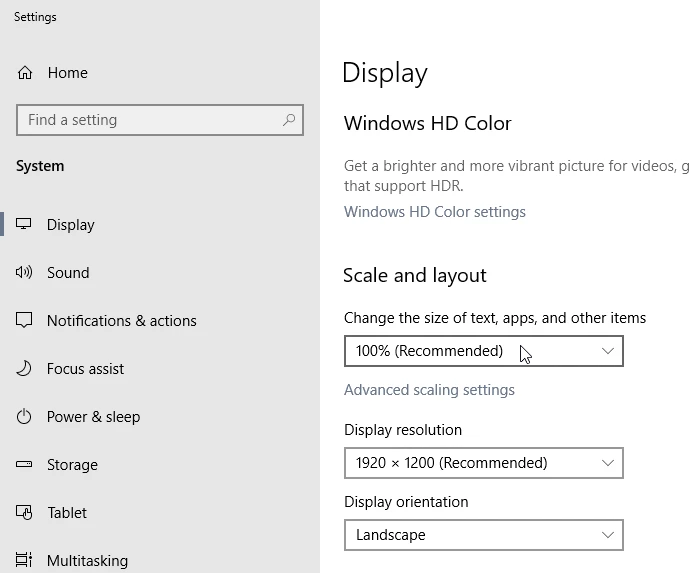Focus the Find a setting field
This screenshot has height=573, width=689.
pyautogui.click(x=160, y=120)
